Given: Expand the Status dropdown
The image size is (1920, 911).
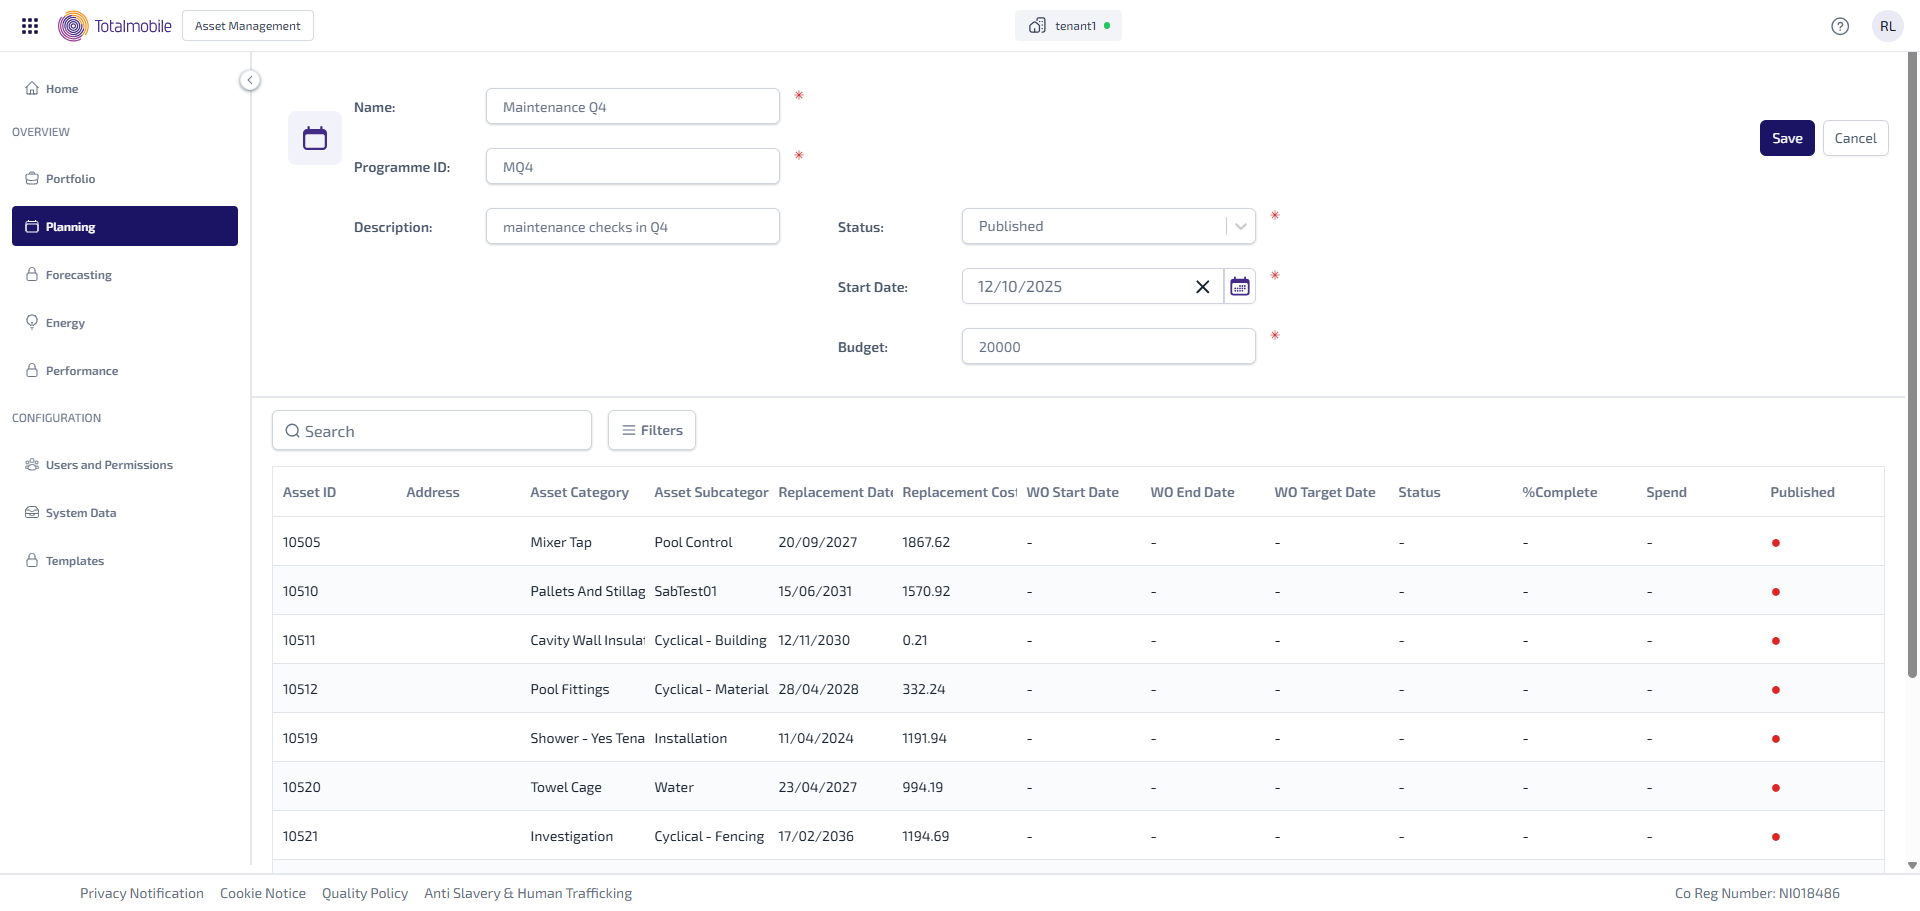Looking at the screenshot, I should coord(1240,227).
